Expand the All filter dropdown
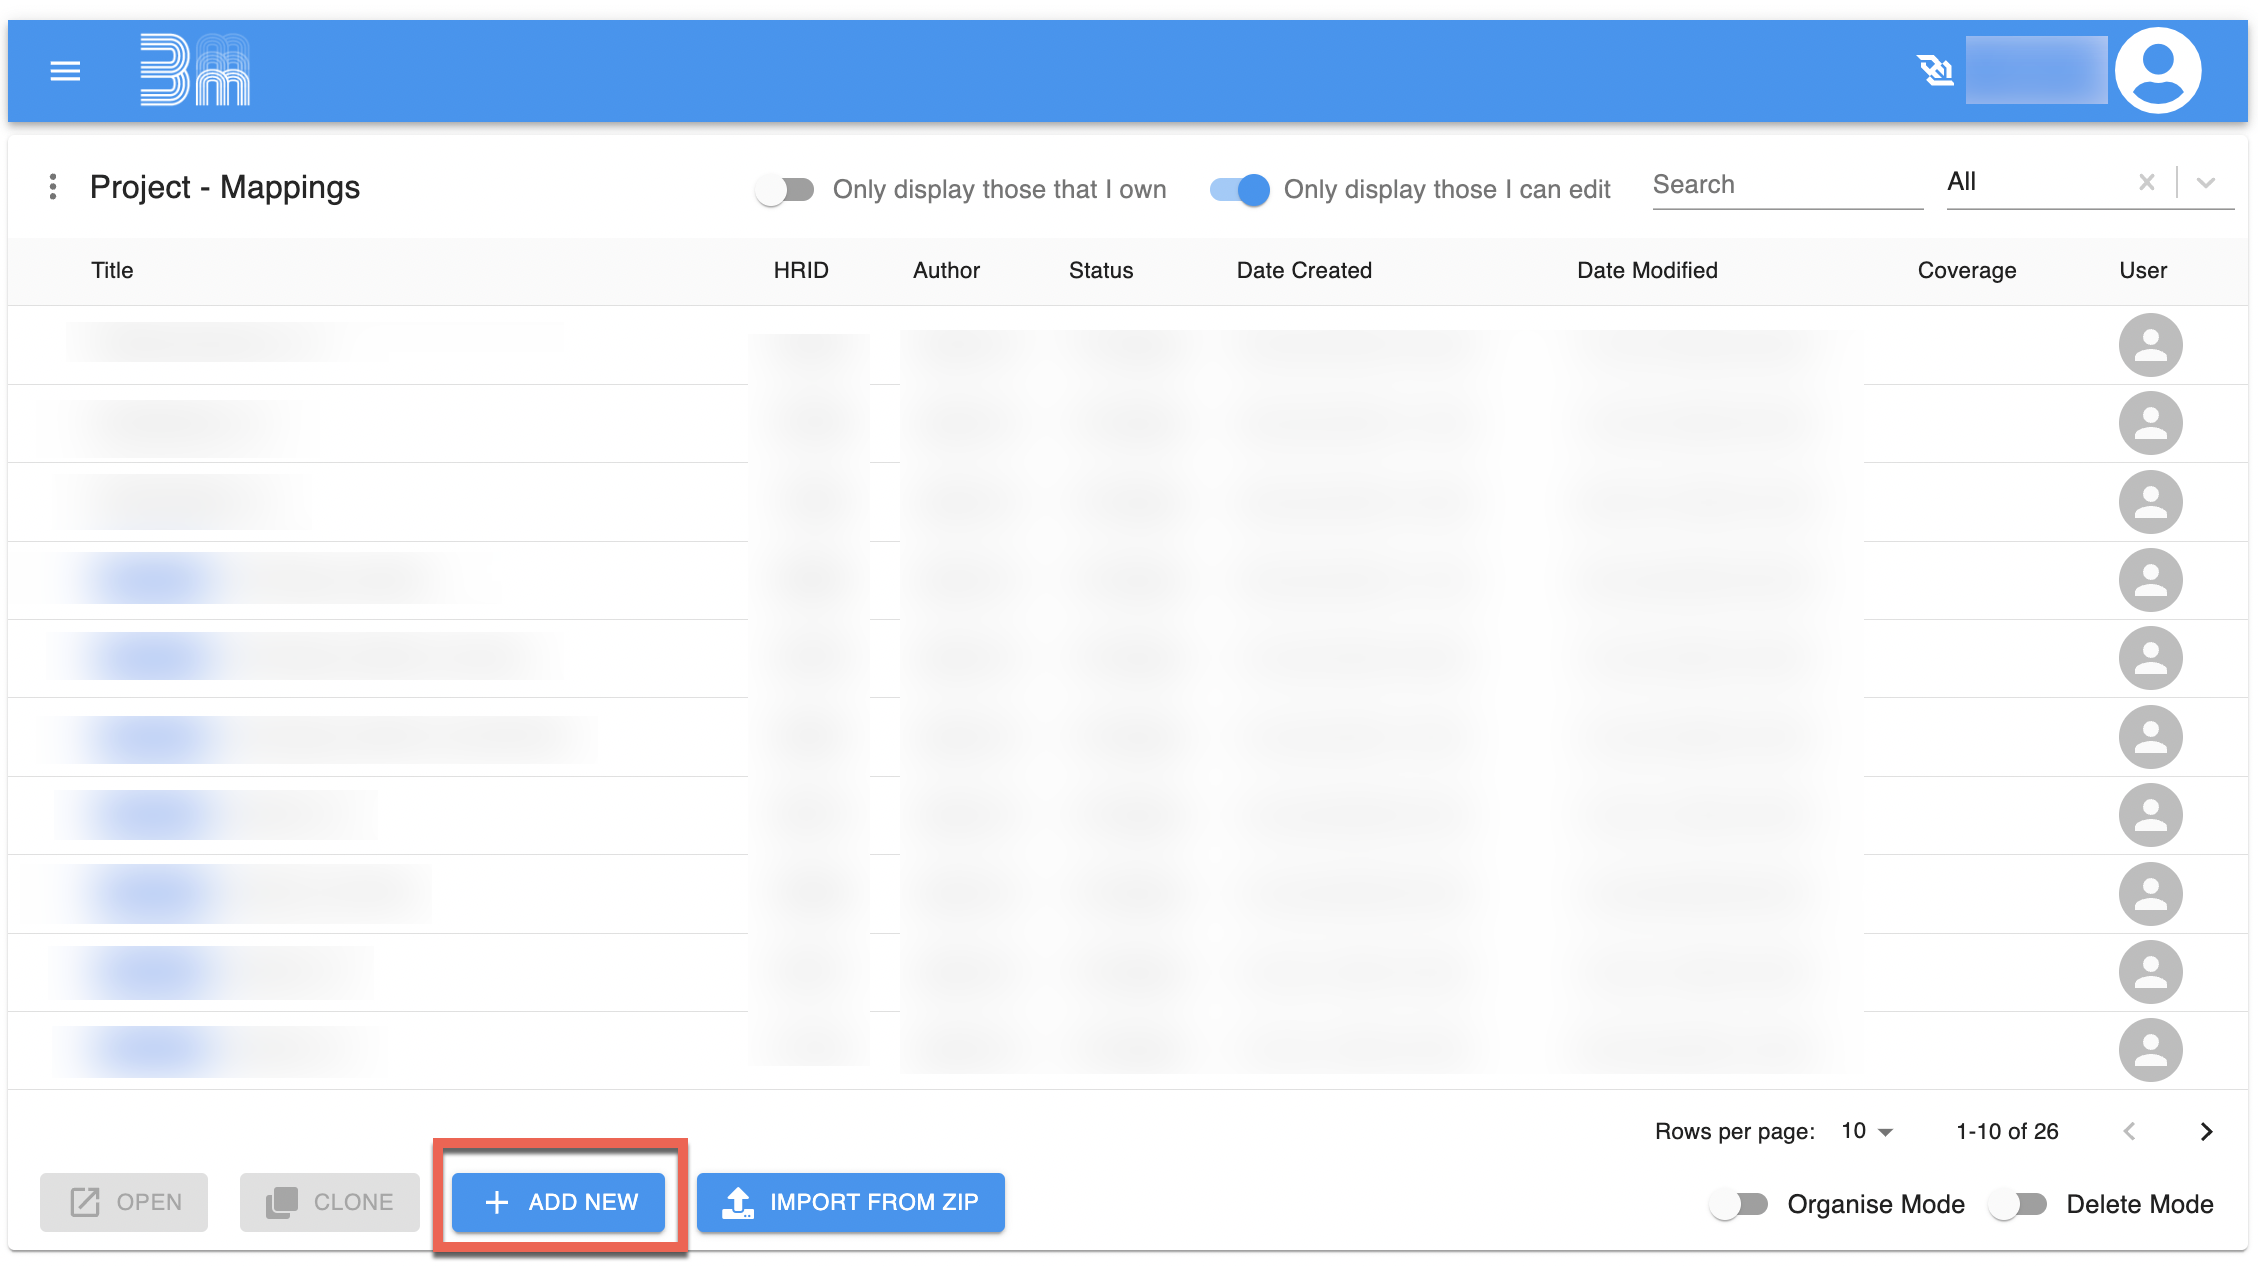Screen dimensions: 2262x1266 coord(2206,182)
